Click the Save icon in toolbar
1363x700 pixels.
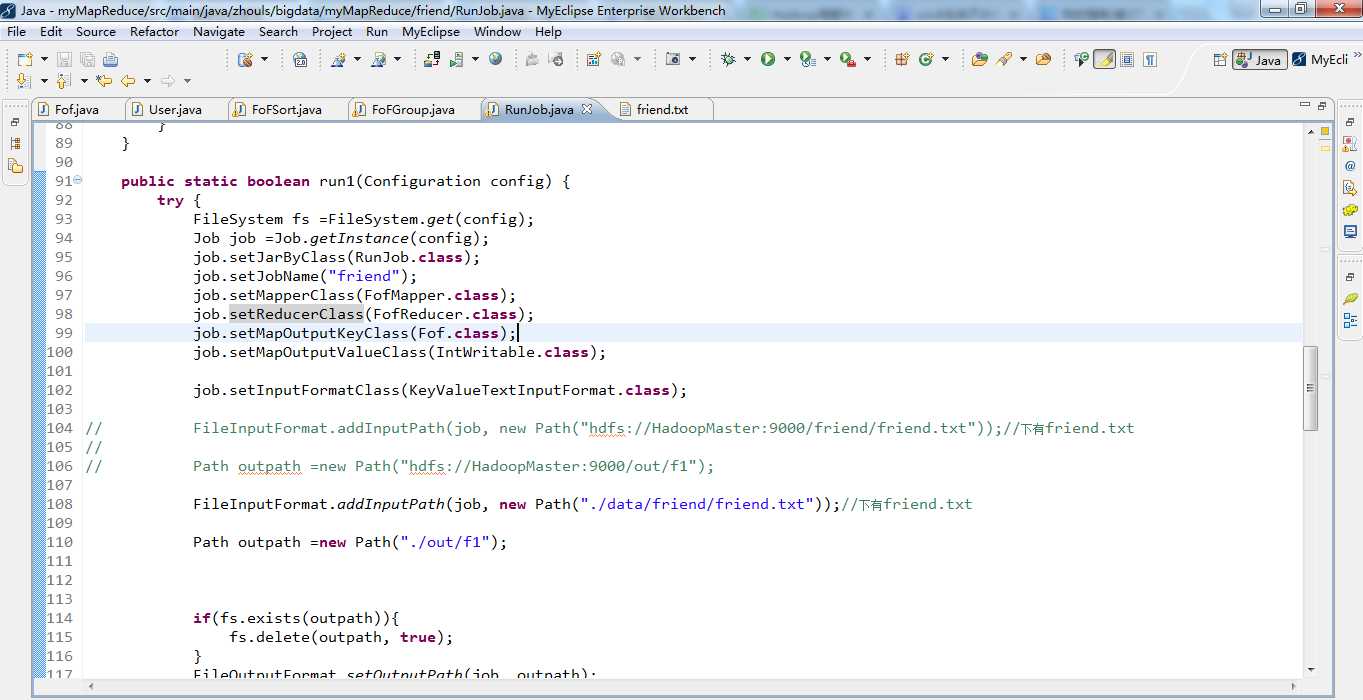pyautogui.click(x=63, y=60)
